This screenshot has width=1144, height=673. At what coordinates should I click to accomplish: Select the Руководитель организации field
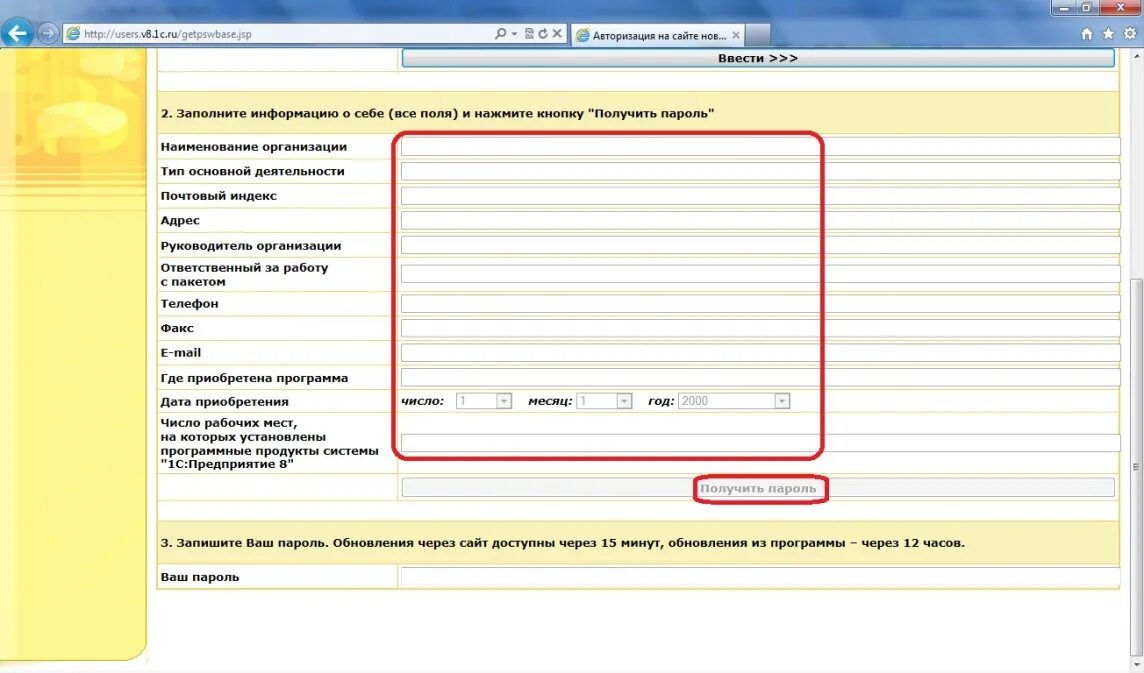760,245
